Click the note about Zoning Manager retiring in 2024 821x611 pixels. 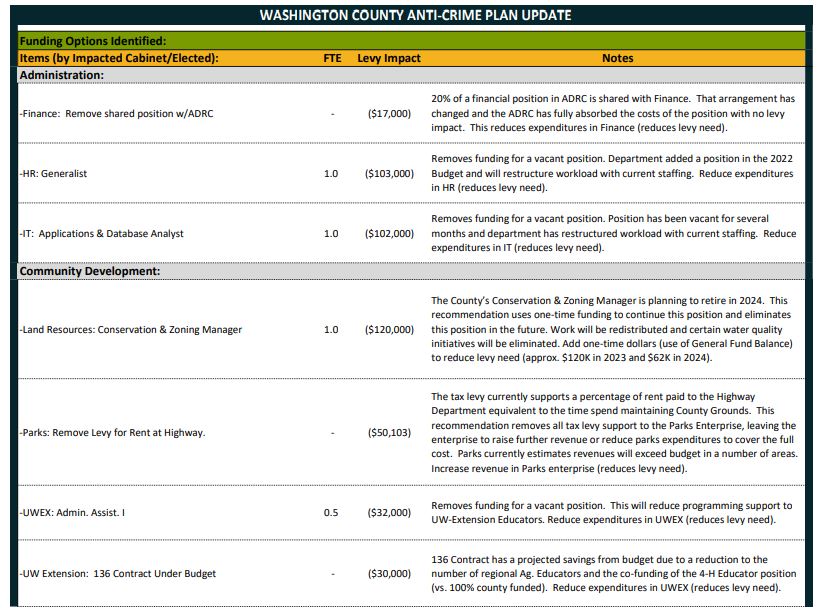(612, 329)
